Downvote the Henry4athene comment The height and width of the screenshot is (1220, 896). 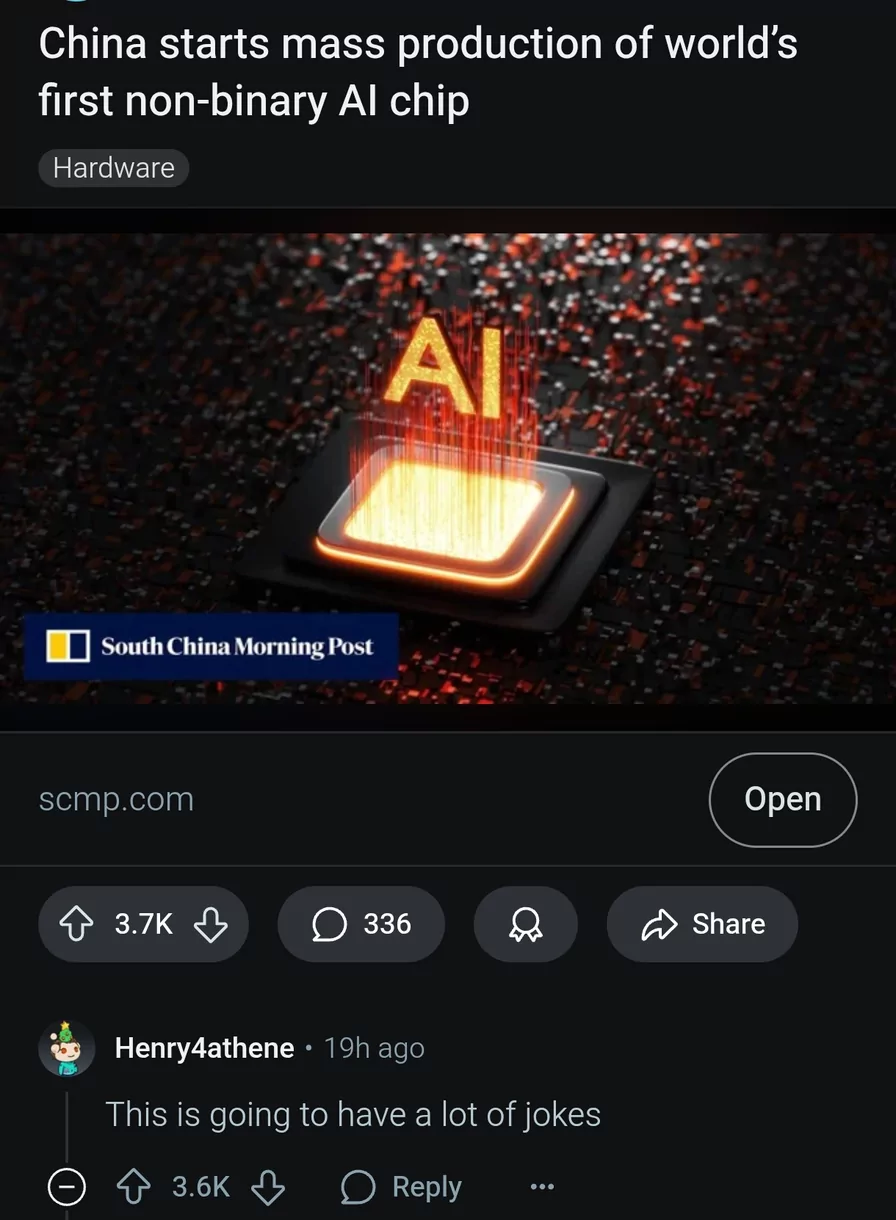(x=267, y=1187)
